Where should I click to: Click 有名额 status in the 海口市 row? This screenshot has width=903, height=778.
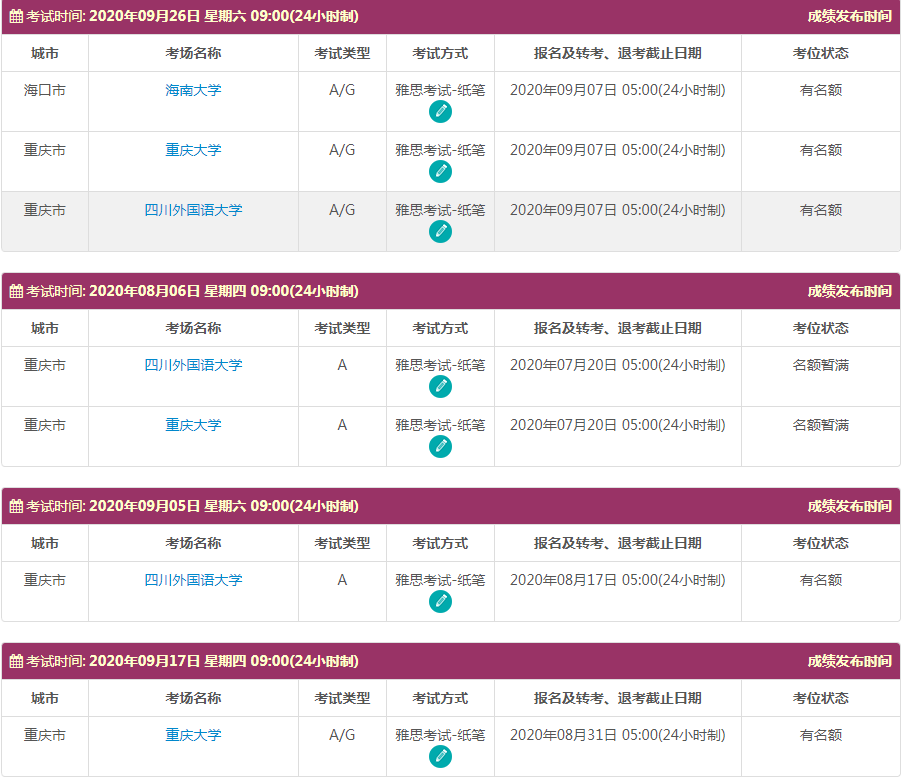[x=820, y=90]
